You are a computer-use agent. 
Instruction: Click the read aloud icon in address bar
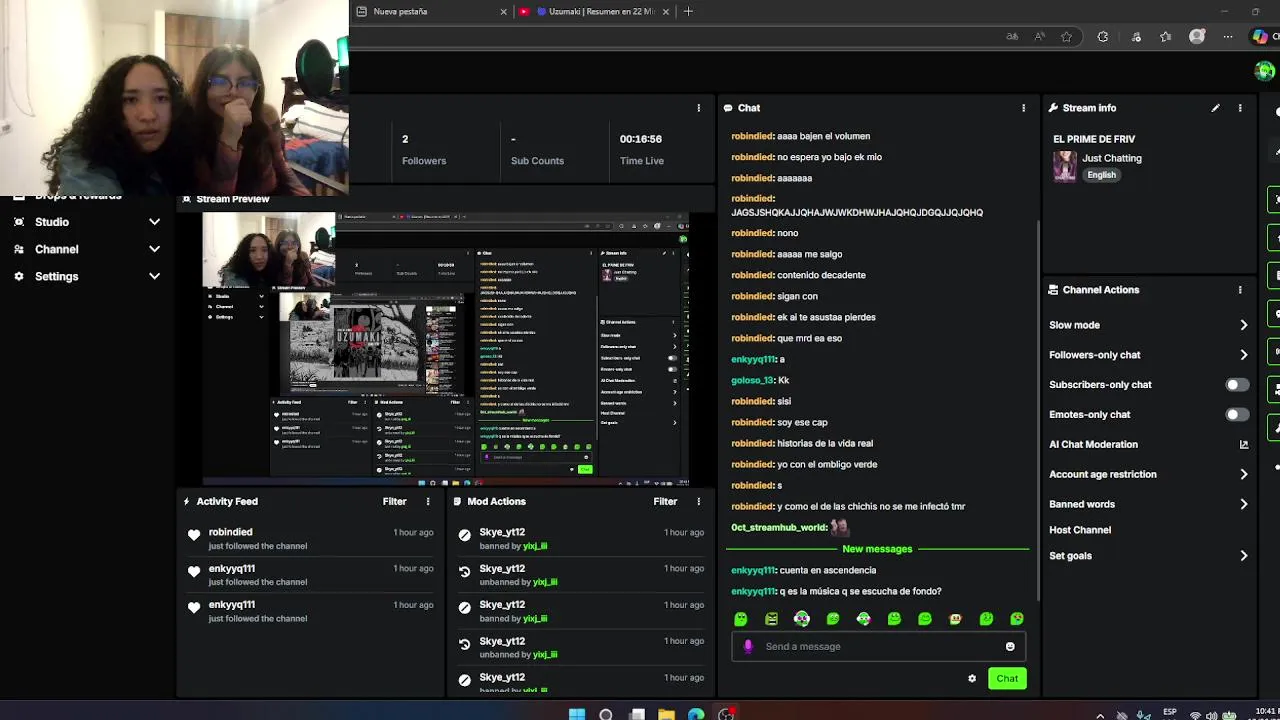(x=1040, y=37)
